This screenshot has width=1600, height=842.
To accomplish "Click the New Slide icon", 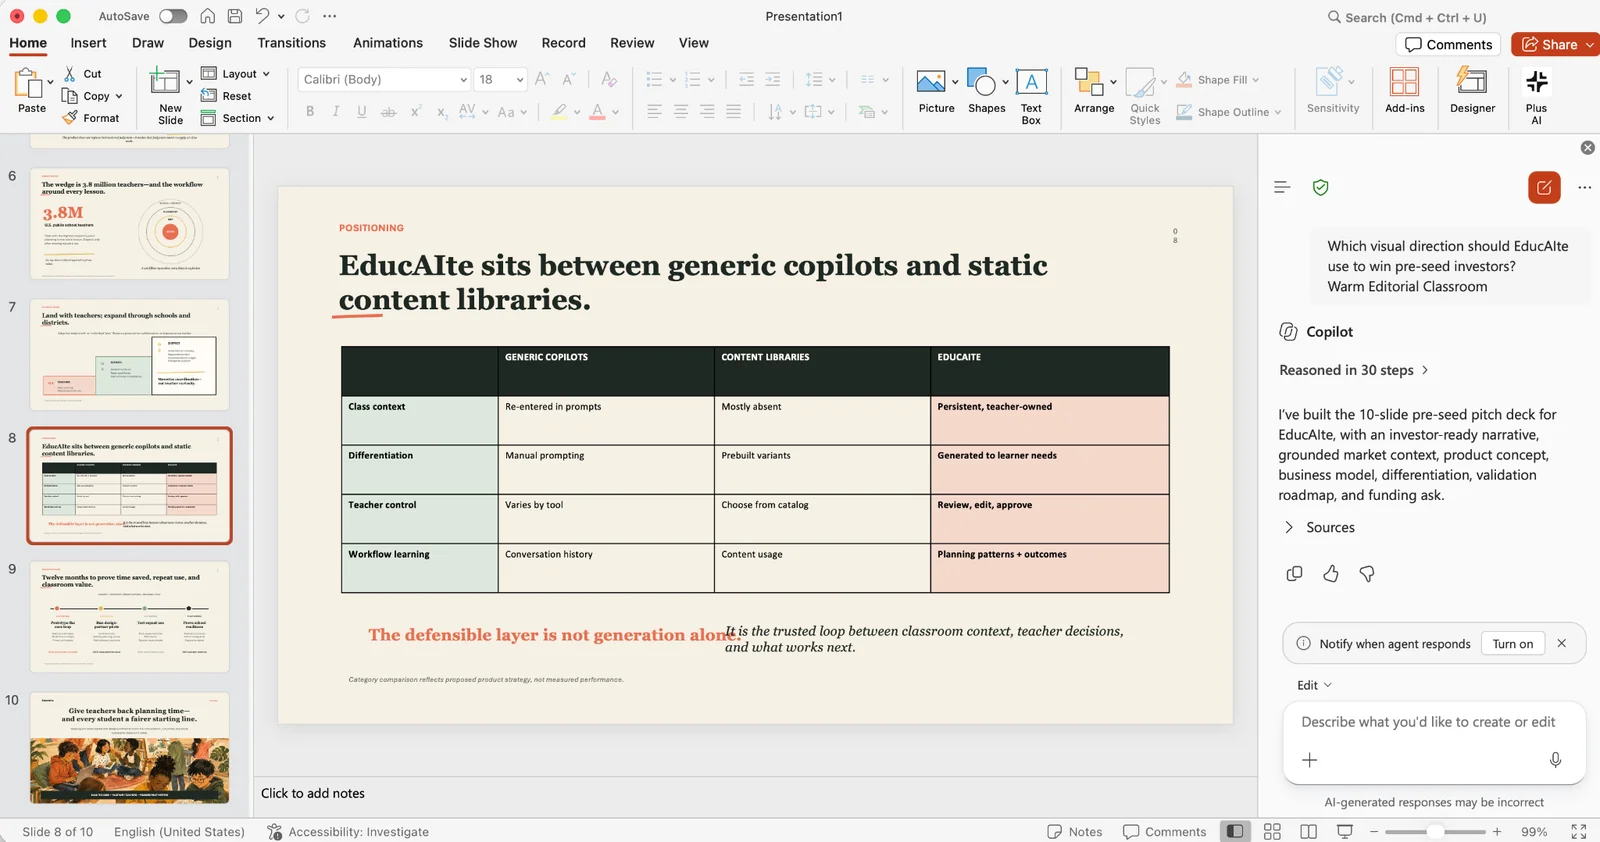I will 165,82.
